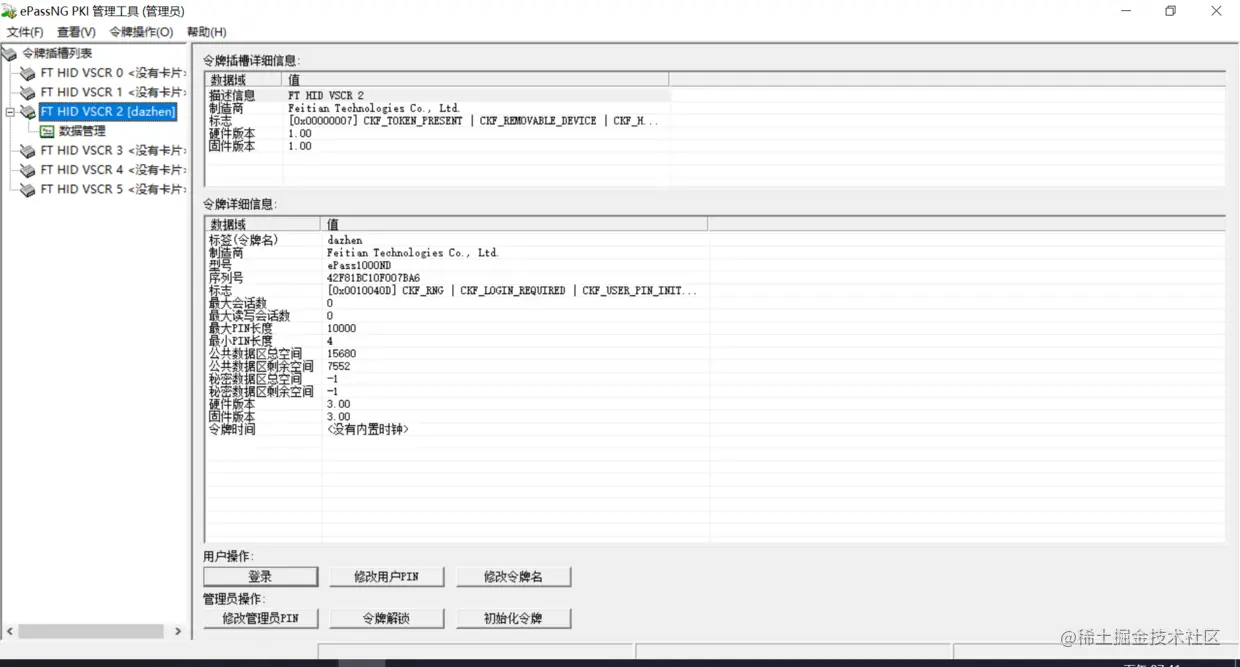1240x667 pixels.
Task: Click the token label value dazhen
Action: point(345,240)
